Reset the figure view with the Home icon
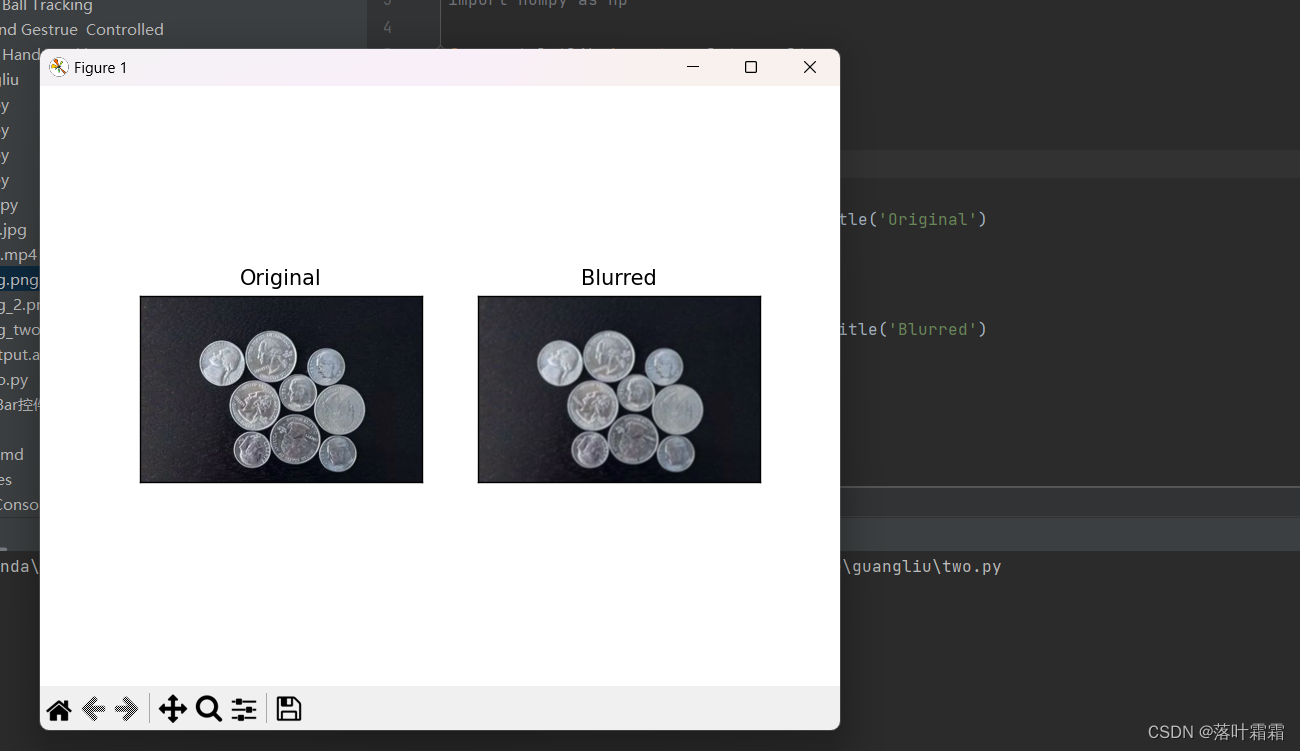Viewport: 1300px width, 751px height. pyautogui.click(x=59, y=710)
